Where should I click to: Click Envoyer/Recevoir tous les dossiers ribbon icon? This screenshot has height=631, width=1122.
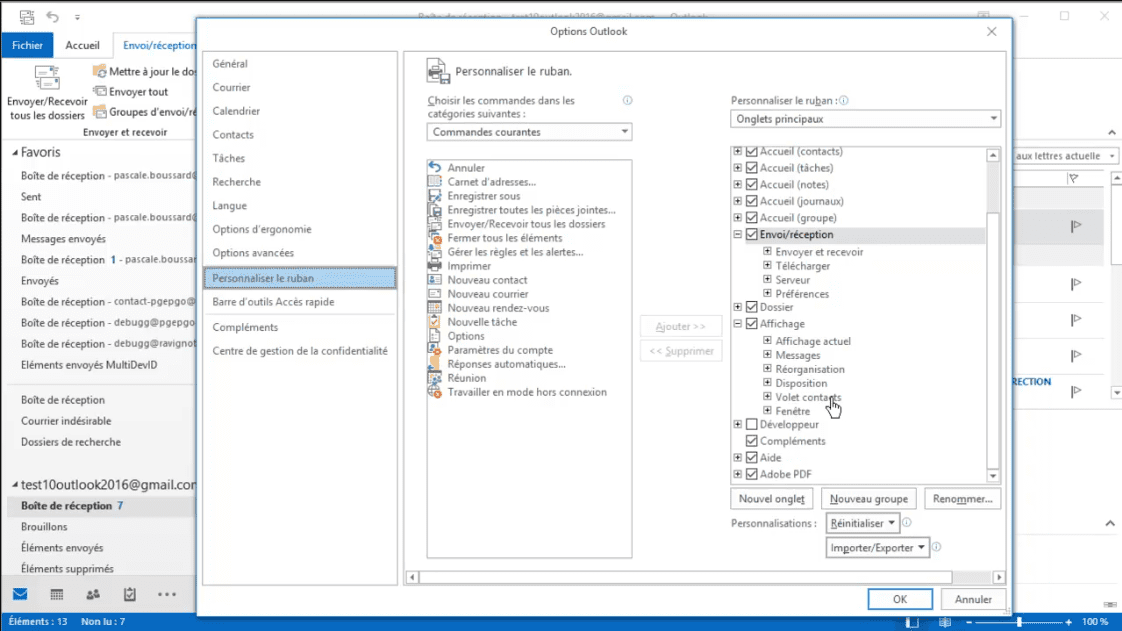(x=47, y=79)
